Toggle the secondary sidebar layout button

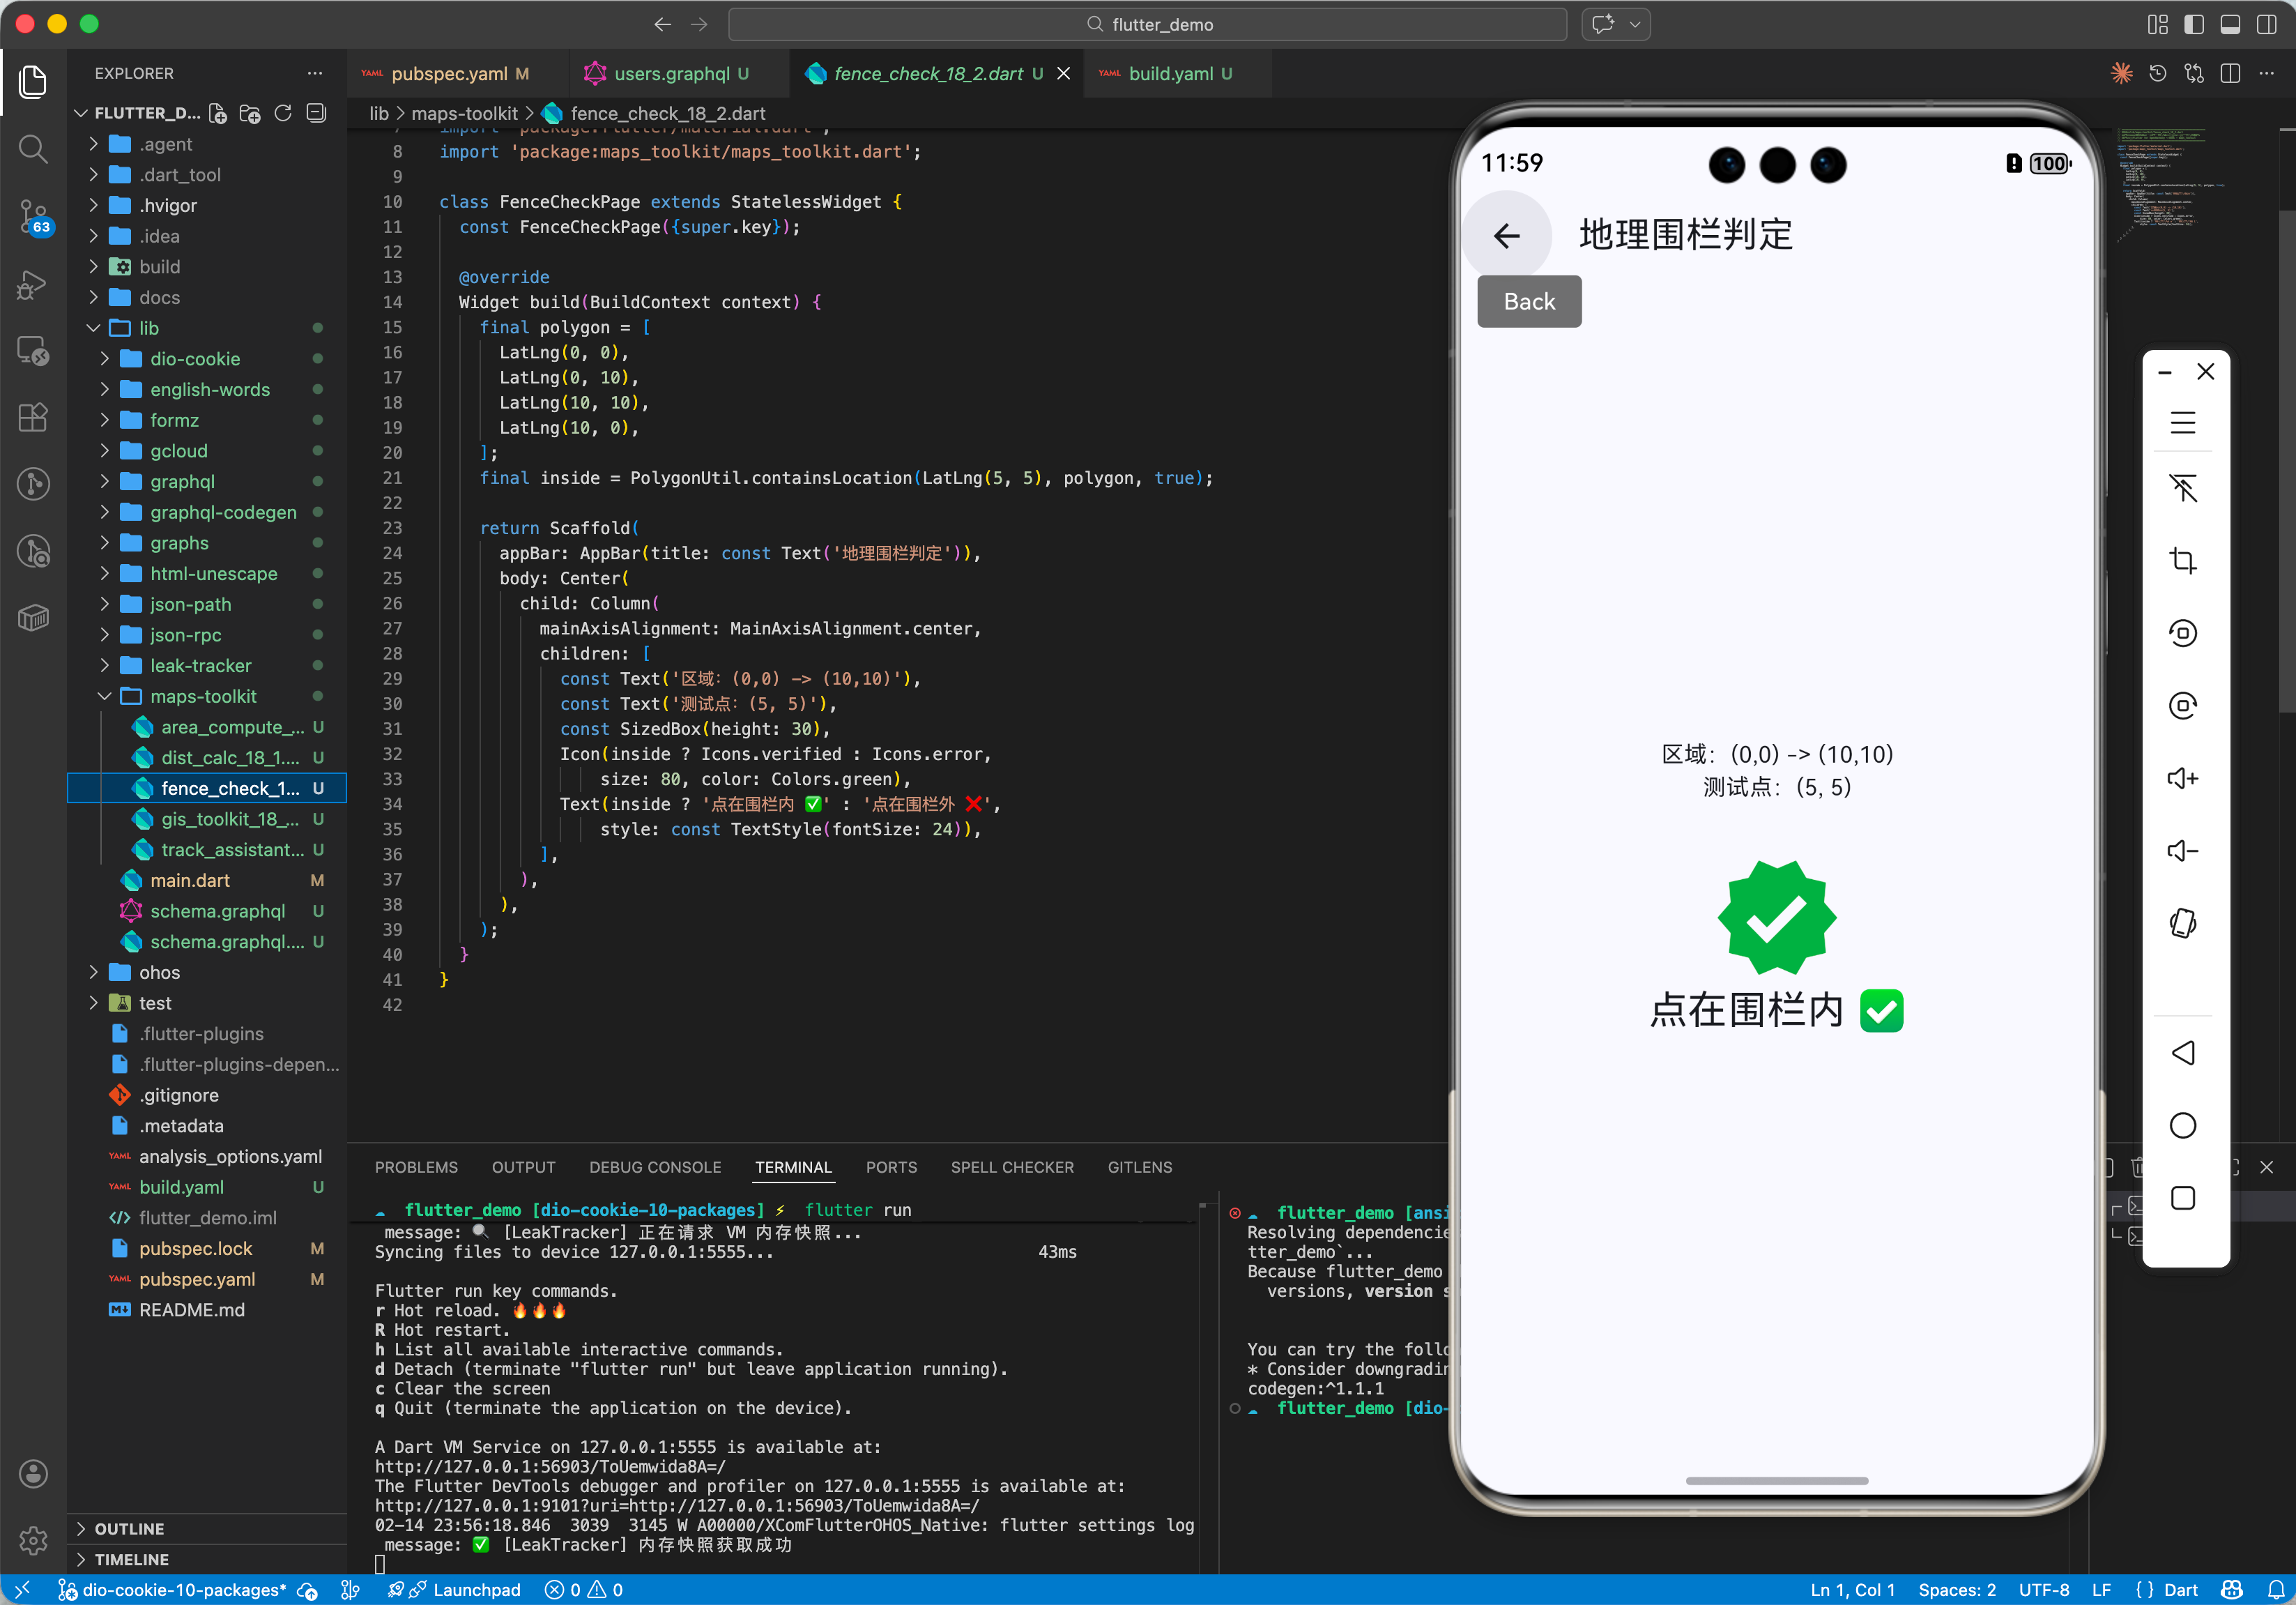click(x=2266, y=24)
